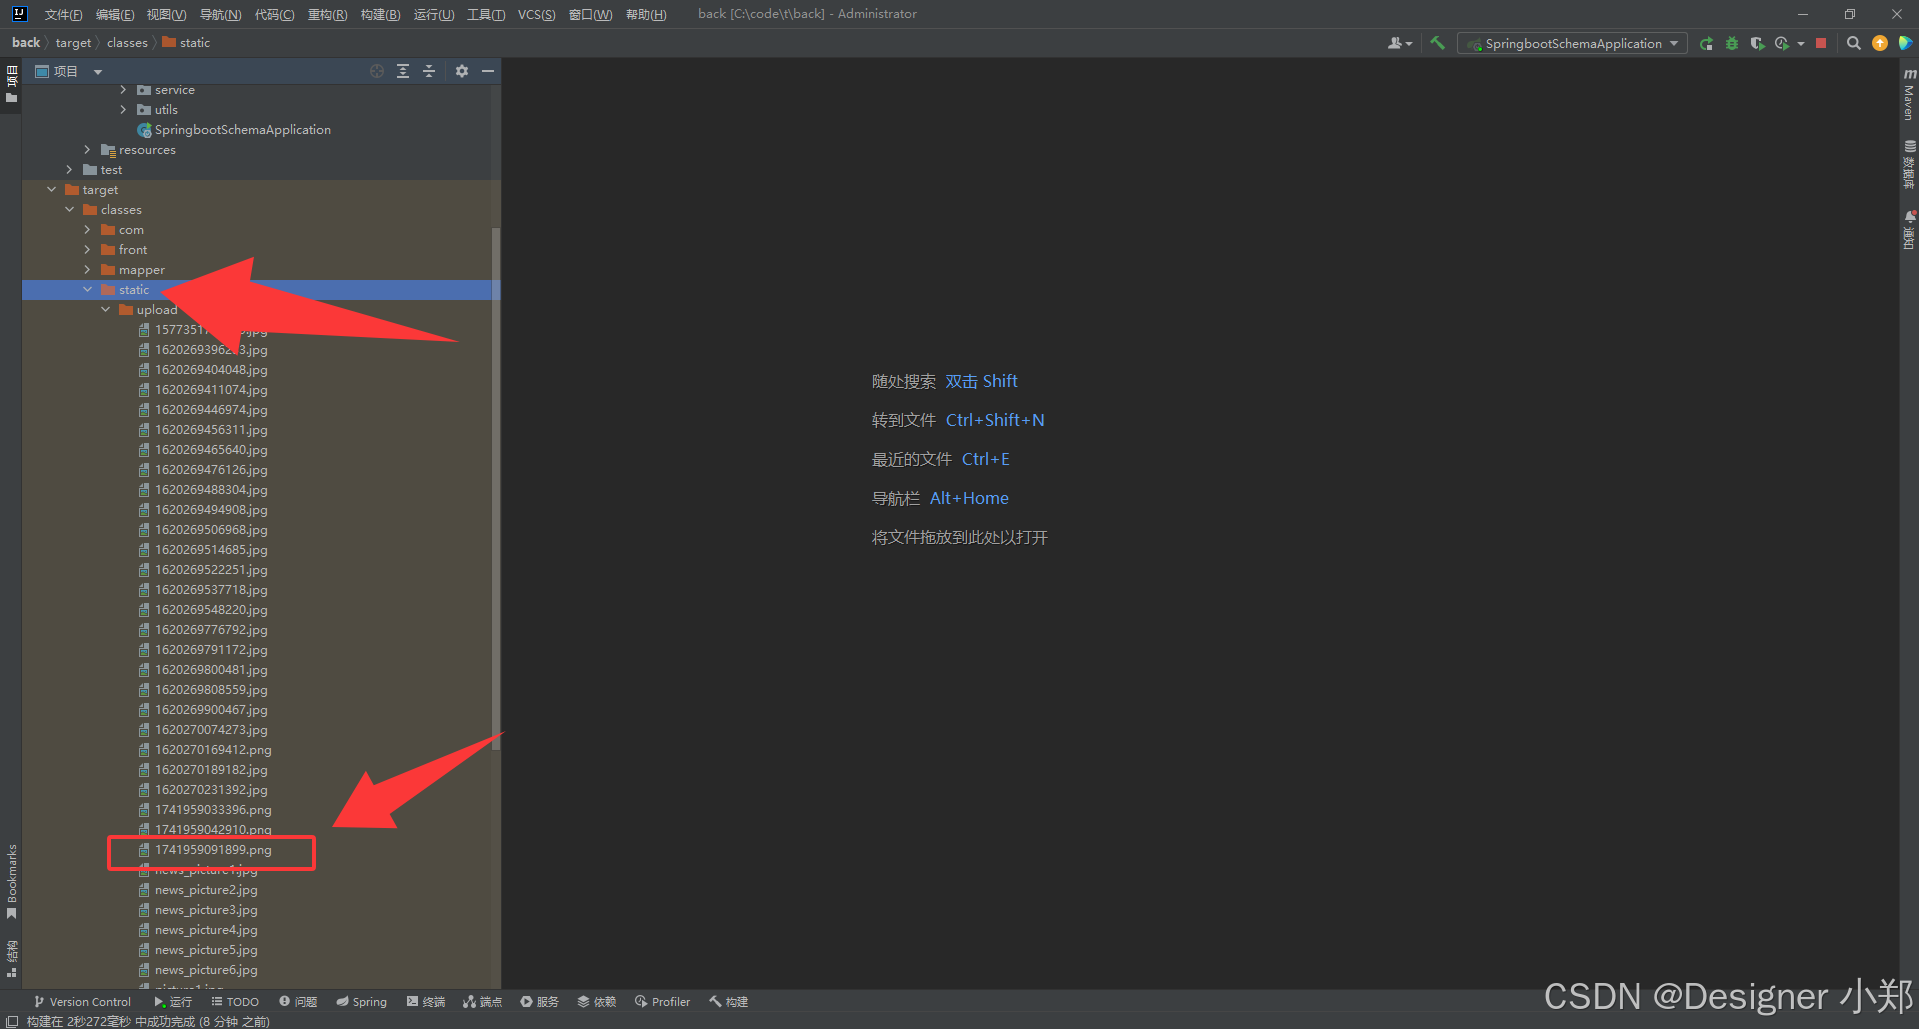Click Select Opened File target icon

[376, 71]
